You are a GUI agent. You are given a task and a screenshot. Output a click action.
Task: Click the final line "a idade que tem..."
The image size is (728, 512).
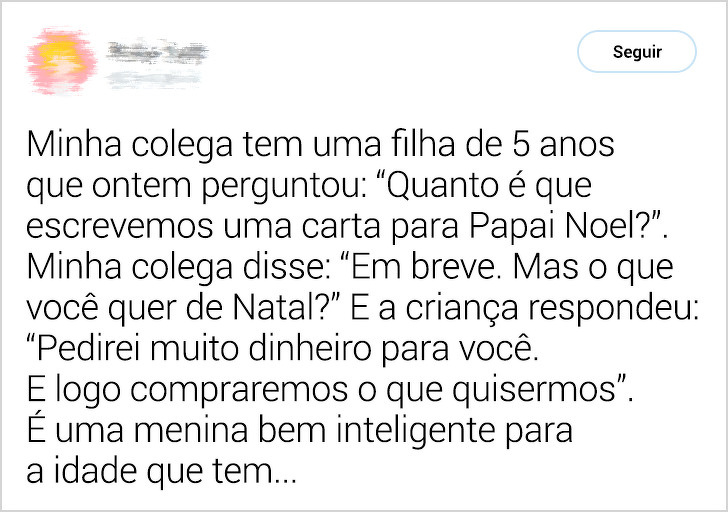coord(161,472)
